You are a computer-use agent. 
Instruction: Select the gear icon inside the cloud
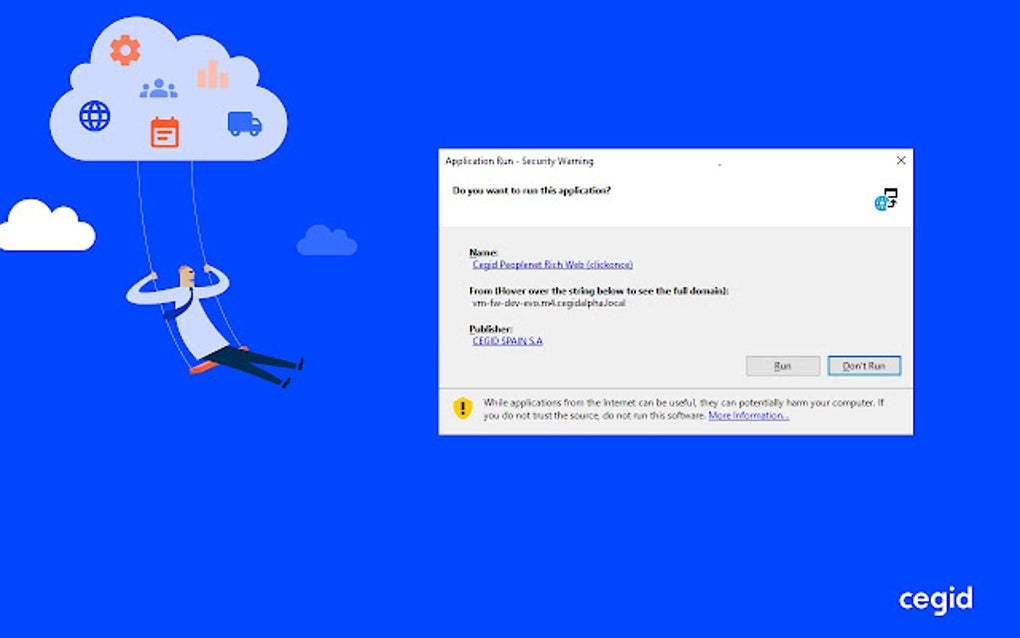pyautogui.click(x=124, y=47)
